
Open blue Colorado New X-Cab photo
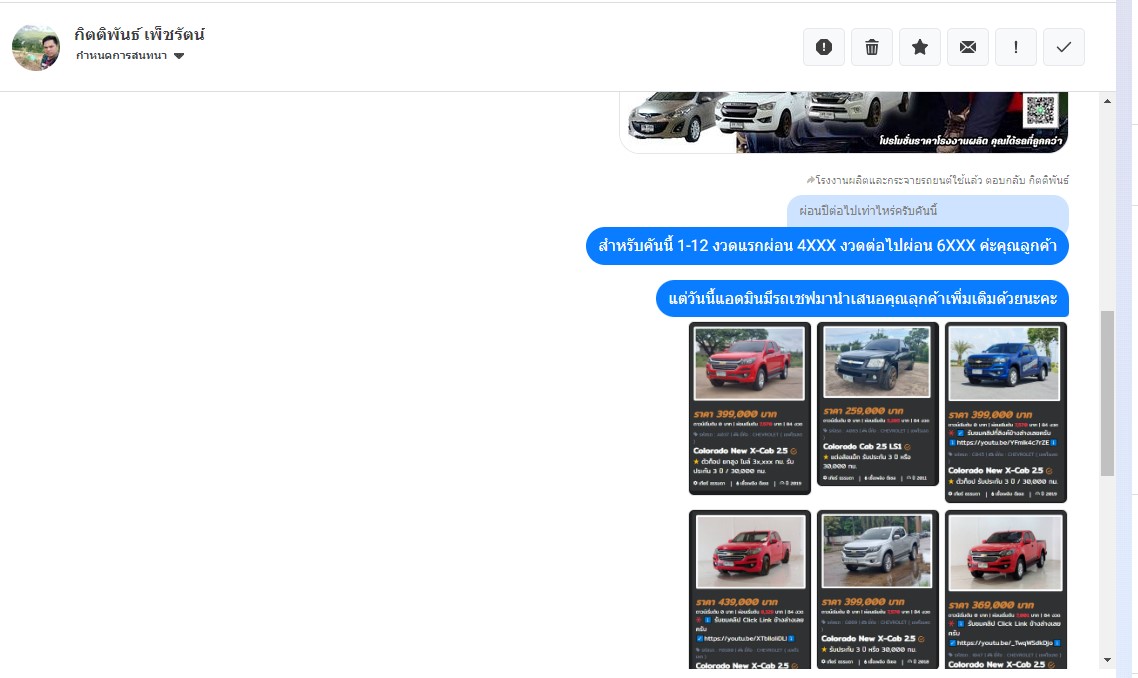(1005, 363)
